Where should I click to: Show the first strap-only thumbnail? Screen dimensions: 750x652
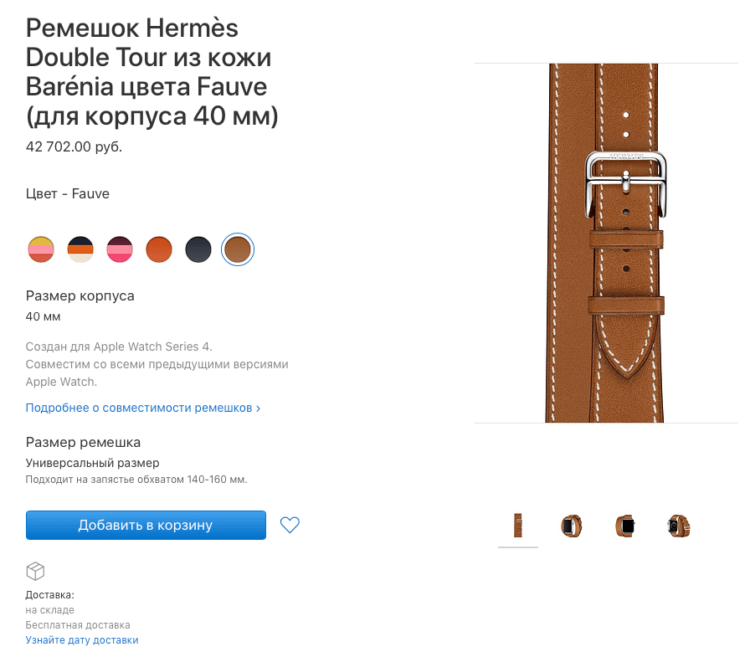click(518, 525)
